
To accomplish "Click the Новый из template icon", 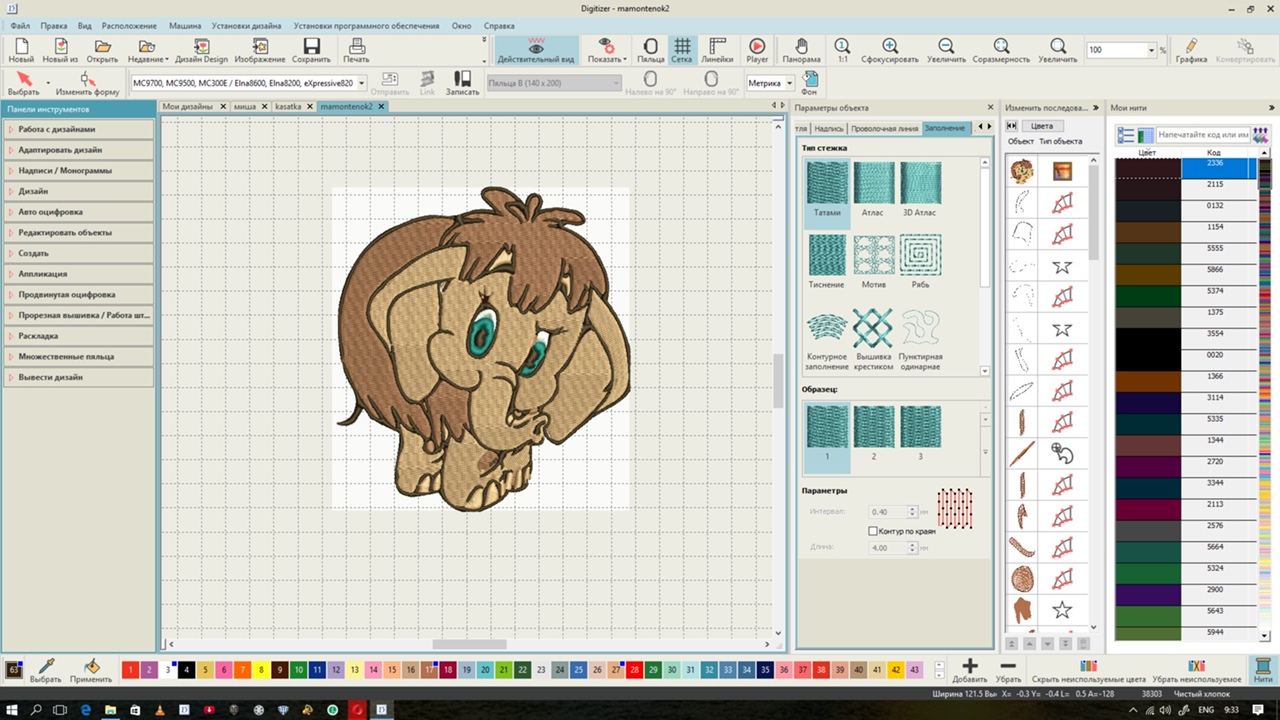I will pos(60,50).
